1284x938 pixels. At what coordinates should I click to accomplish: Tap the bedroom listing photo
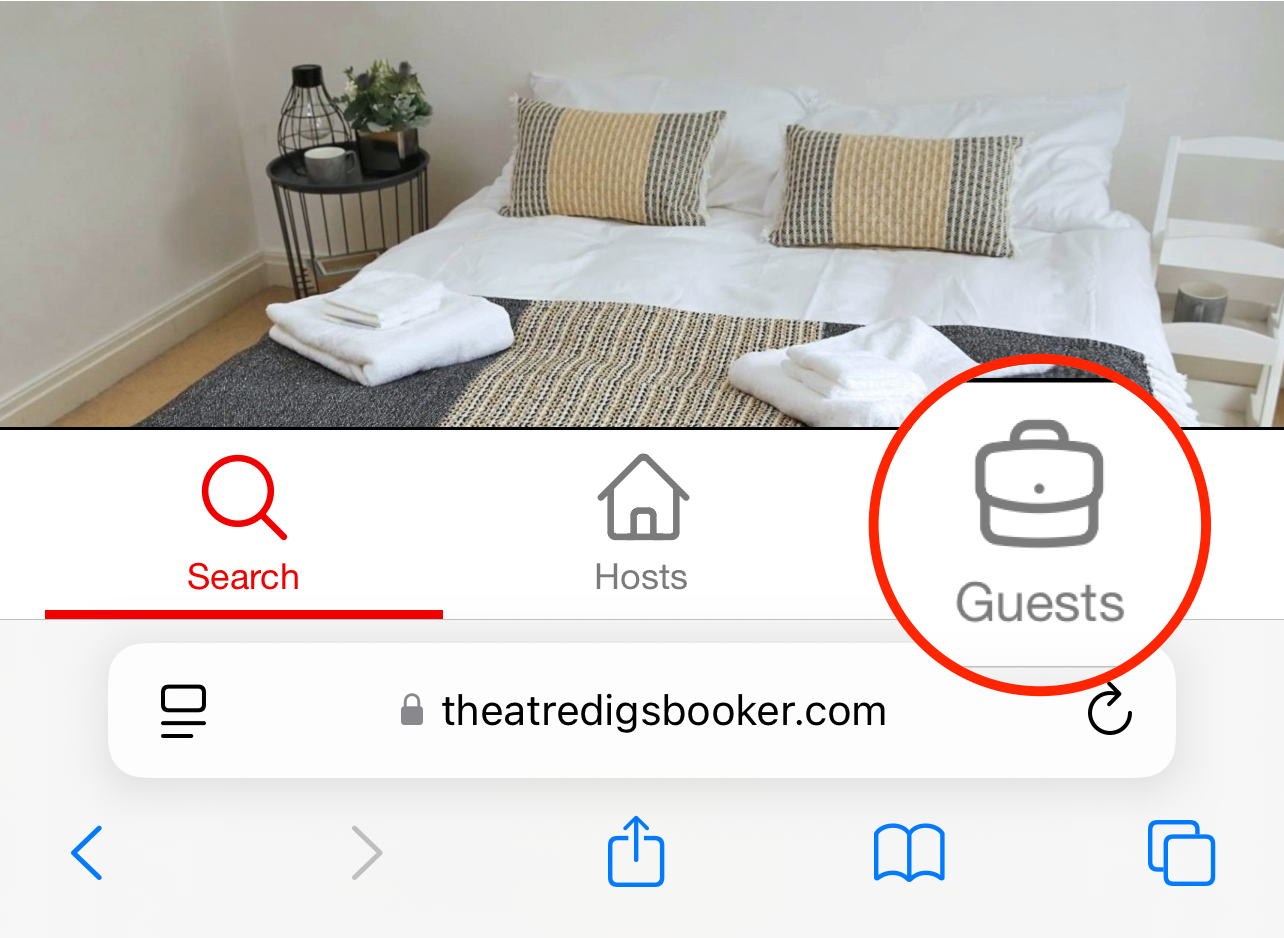tap(642, 213)
